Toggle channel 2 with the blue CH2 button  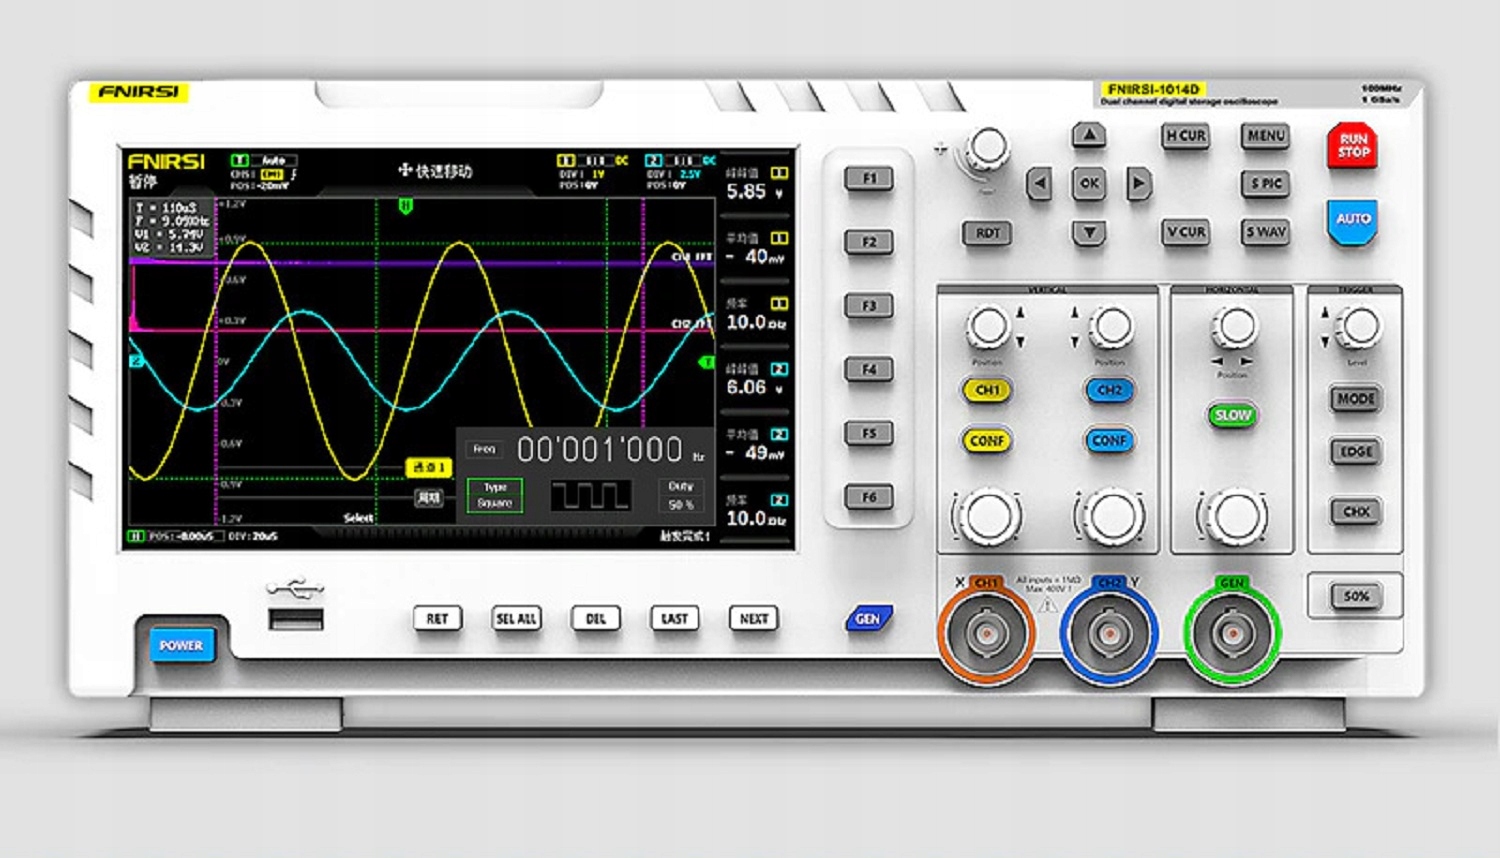coord(1109,390)
